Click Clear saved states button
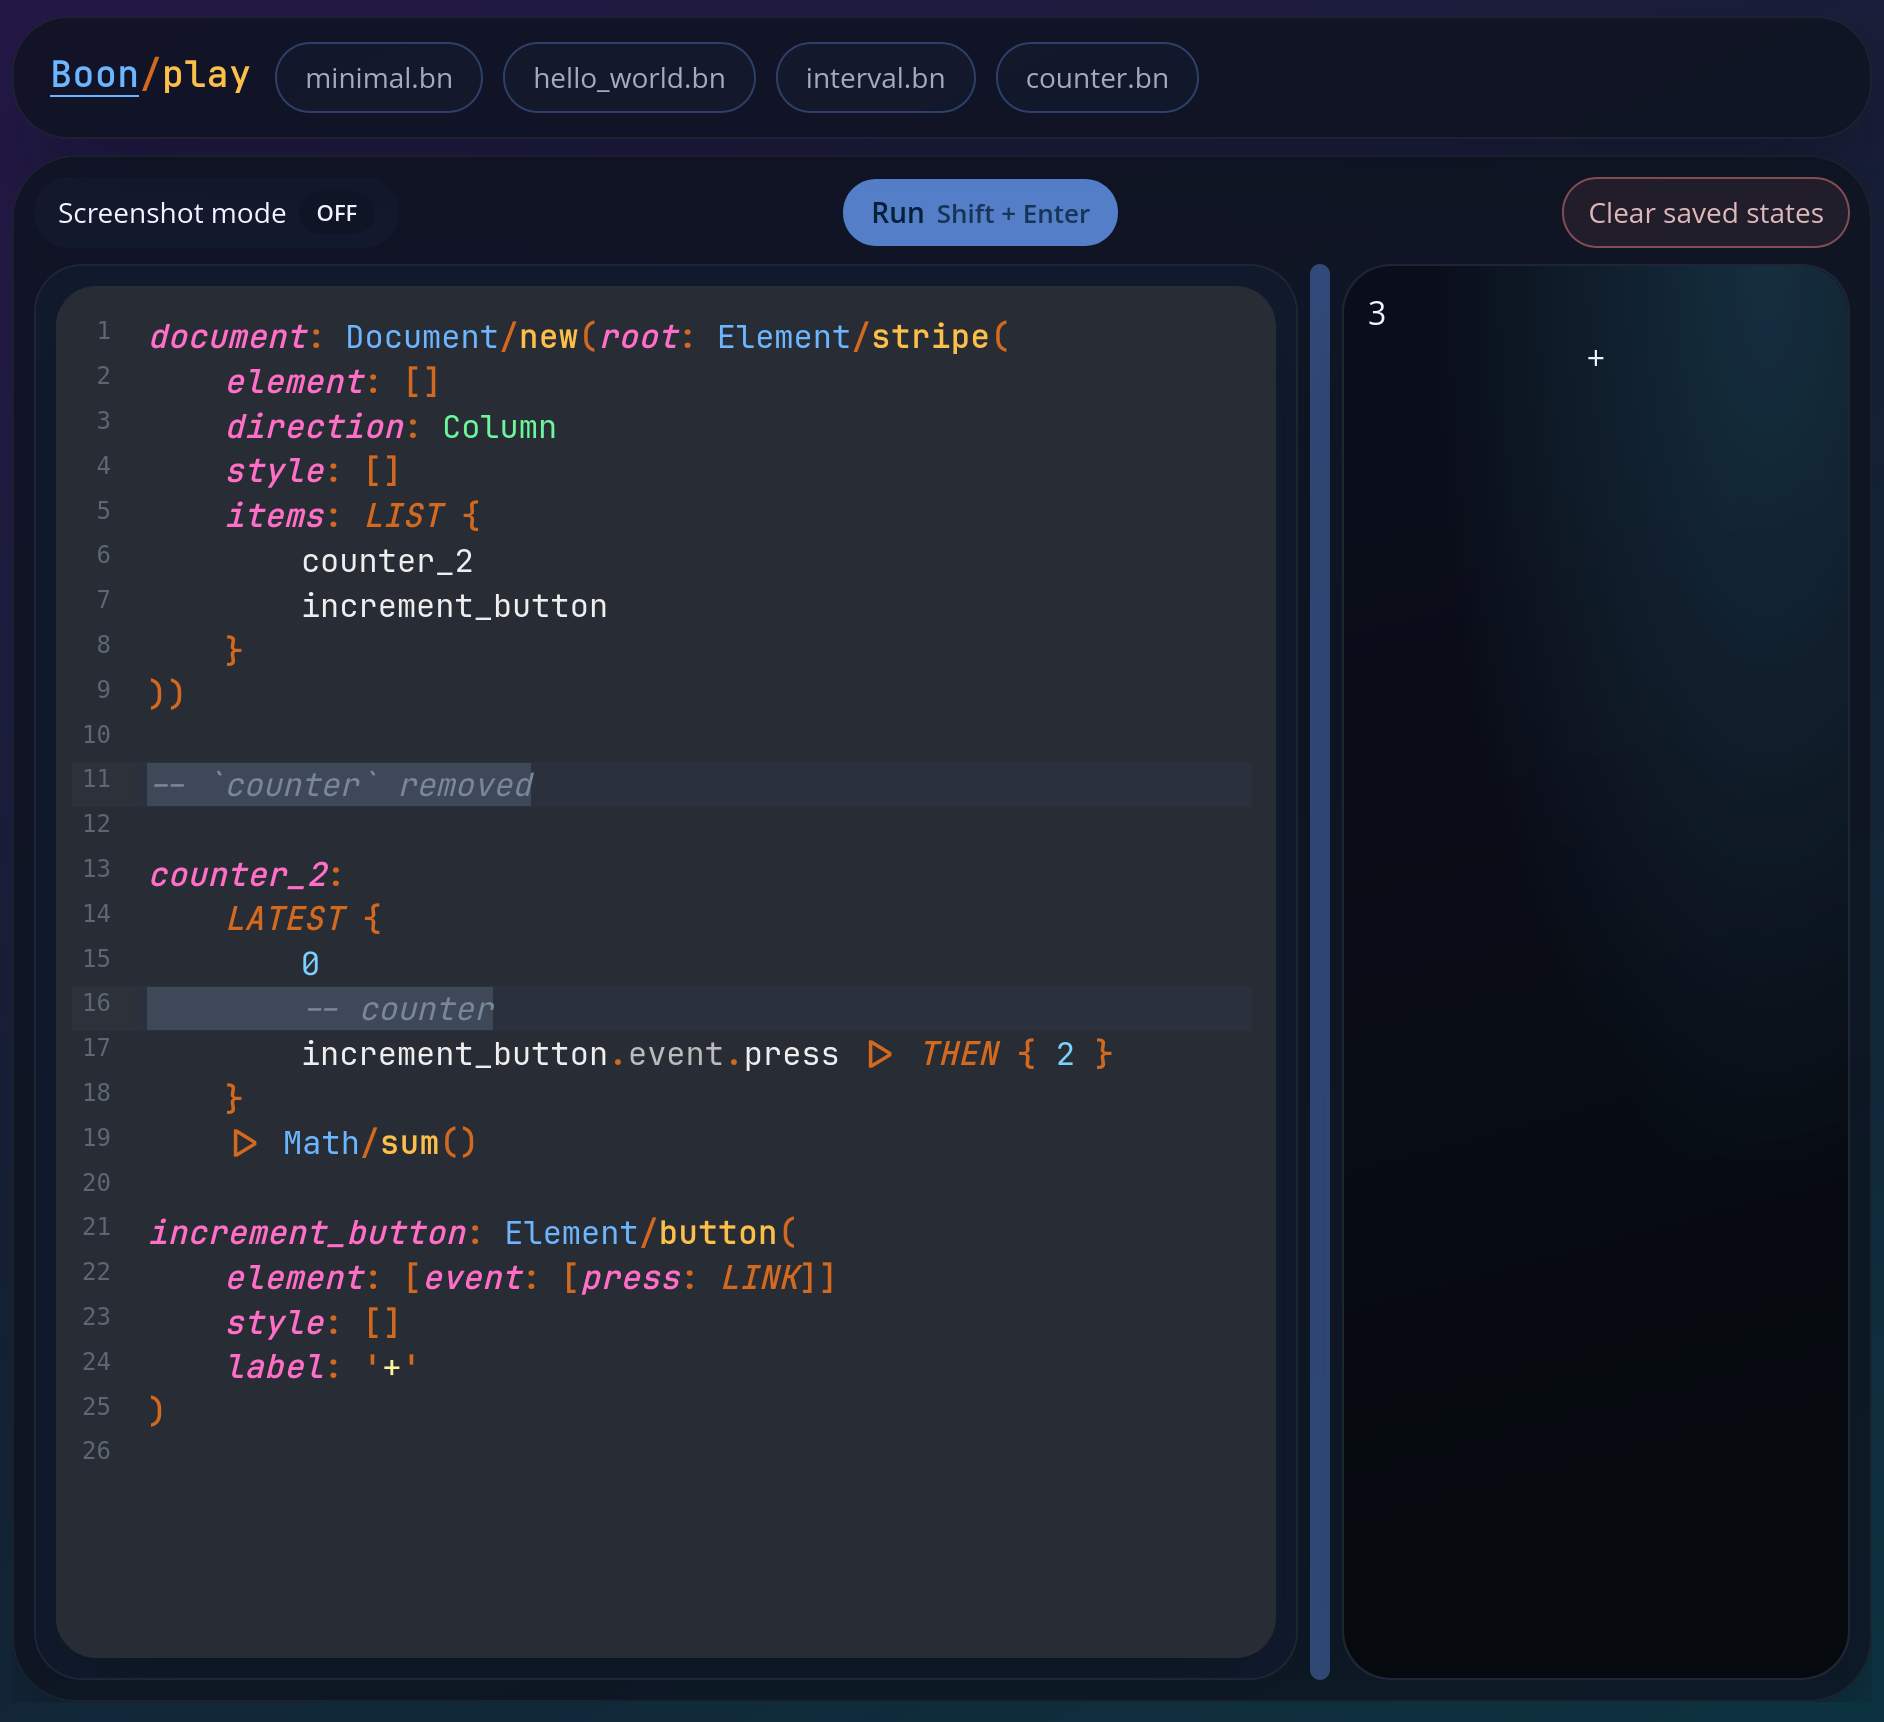Viewport: 1884px width, 1722px height. (x=1705, y=213)
